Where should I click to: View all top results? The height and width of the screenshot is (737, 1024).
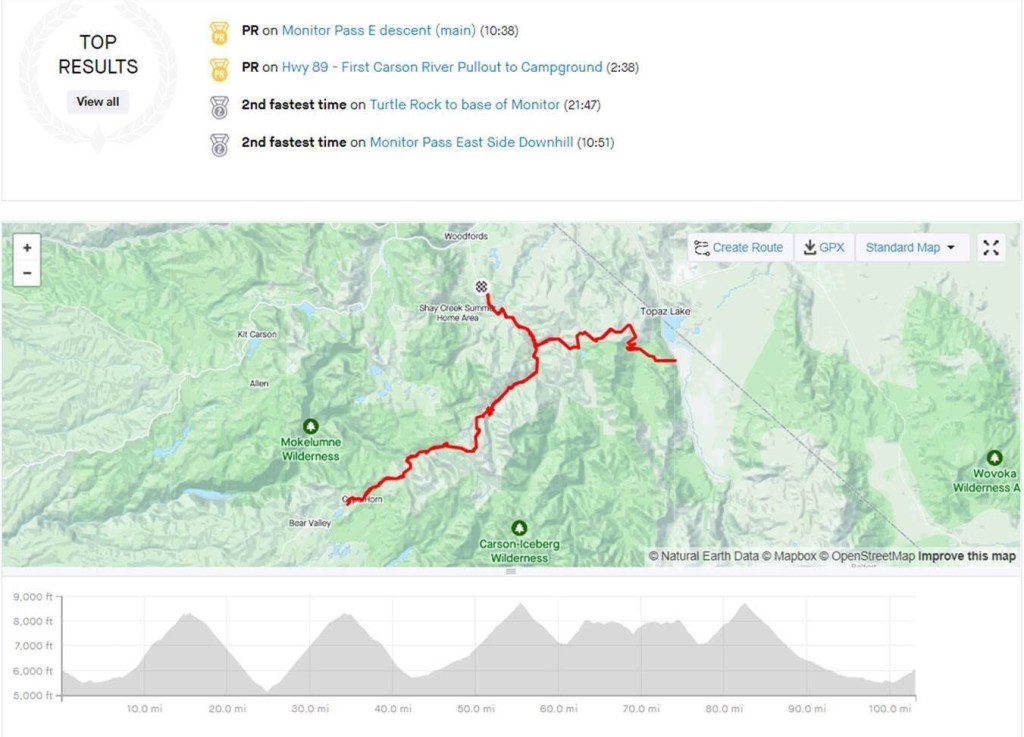pyautogui.click(x=98, y=102)
